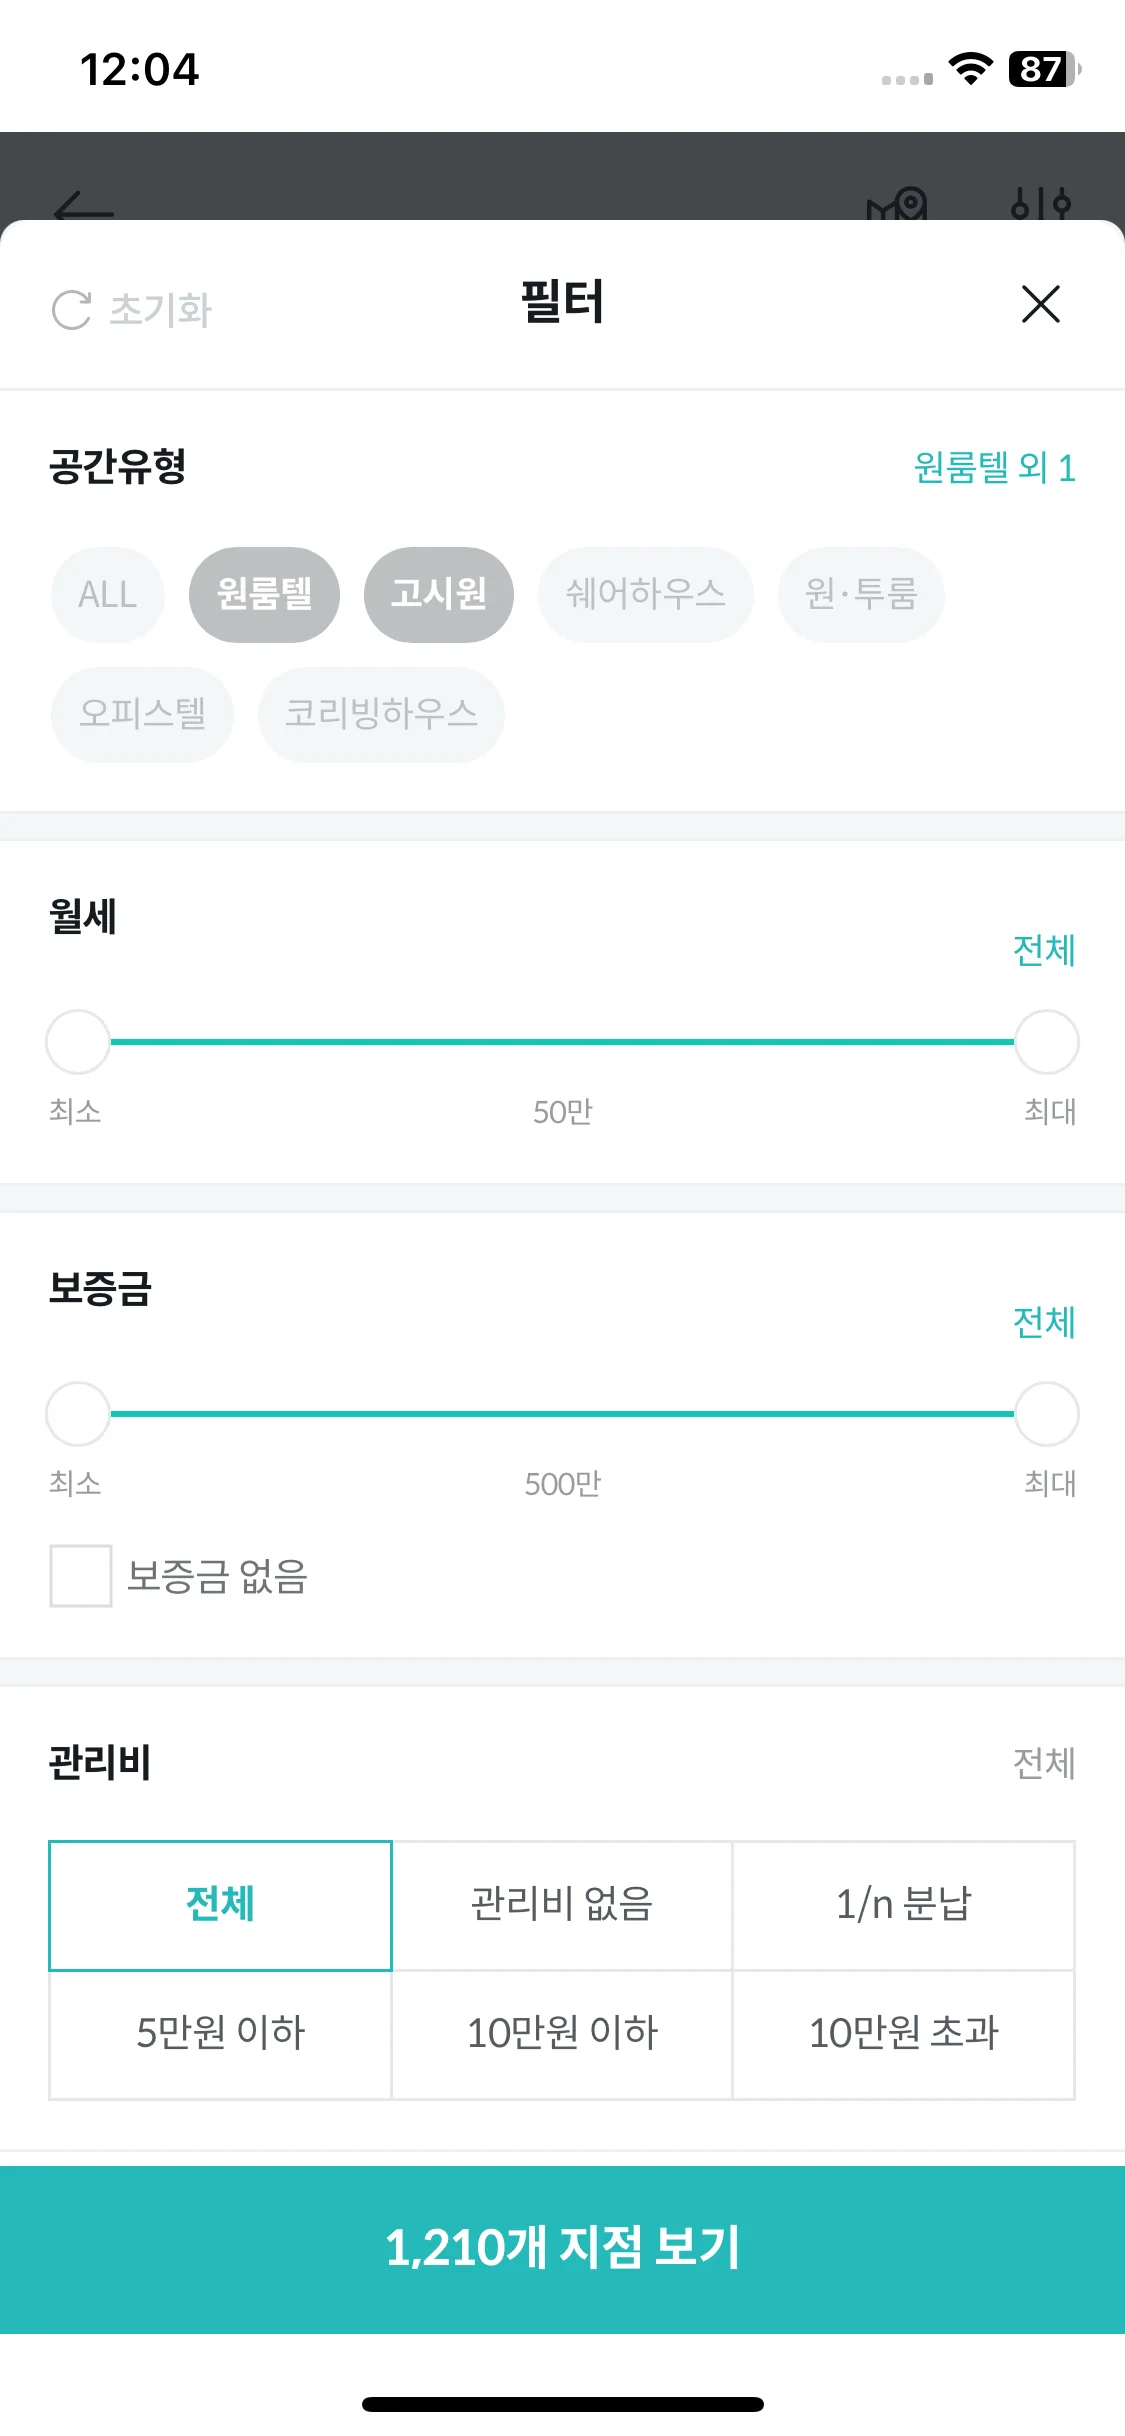Close the 필터 panel with X
Image resolution: width=1125 pixels, height=2436 pixels.
(x=1041, y=304)
